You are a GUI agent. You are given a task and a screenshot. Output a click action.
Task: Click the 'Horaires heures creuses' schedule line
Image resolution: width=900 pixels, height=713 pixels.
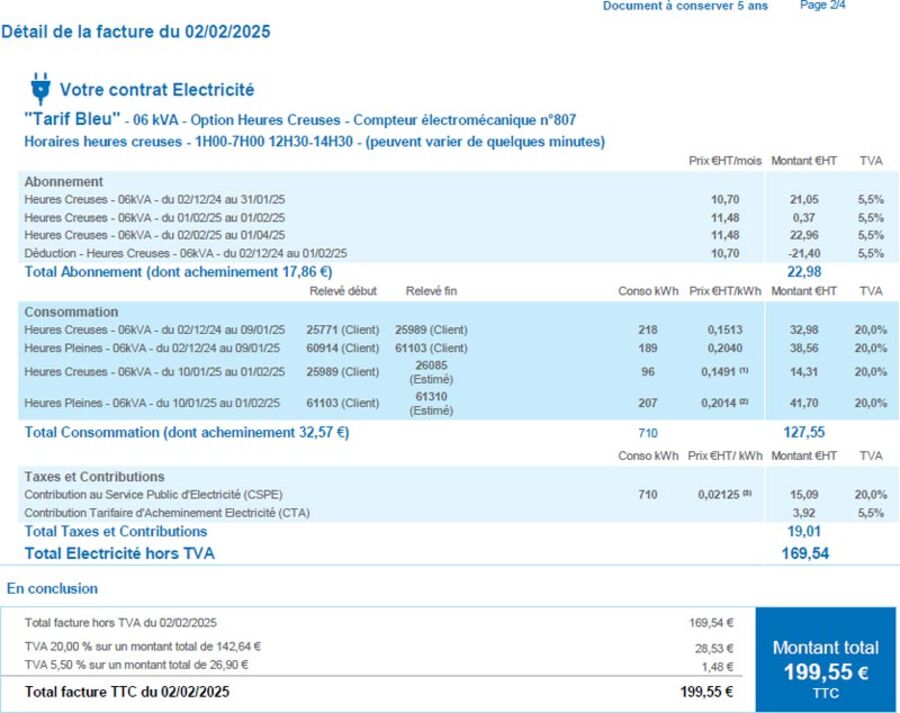(313, 142)
